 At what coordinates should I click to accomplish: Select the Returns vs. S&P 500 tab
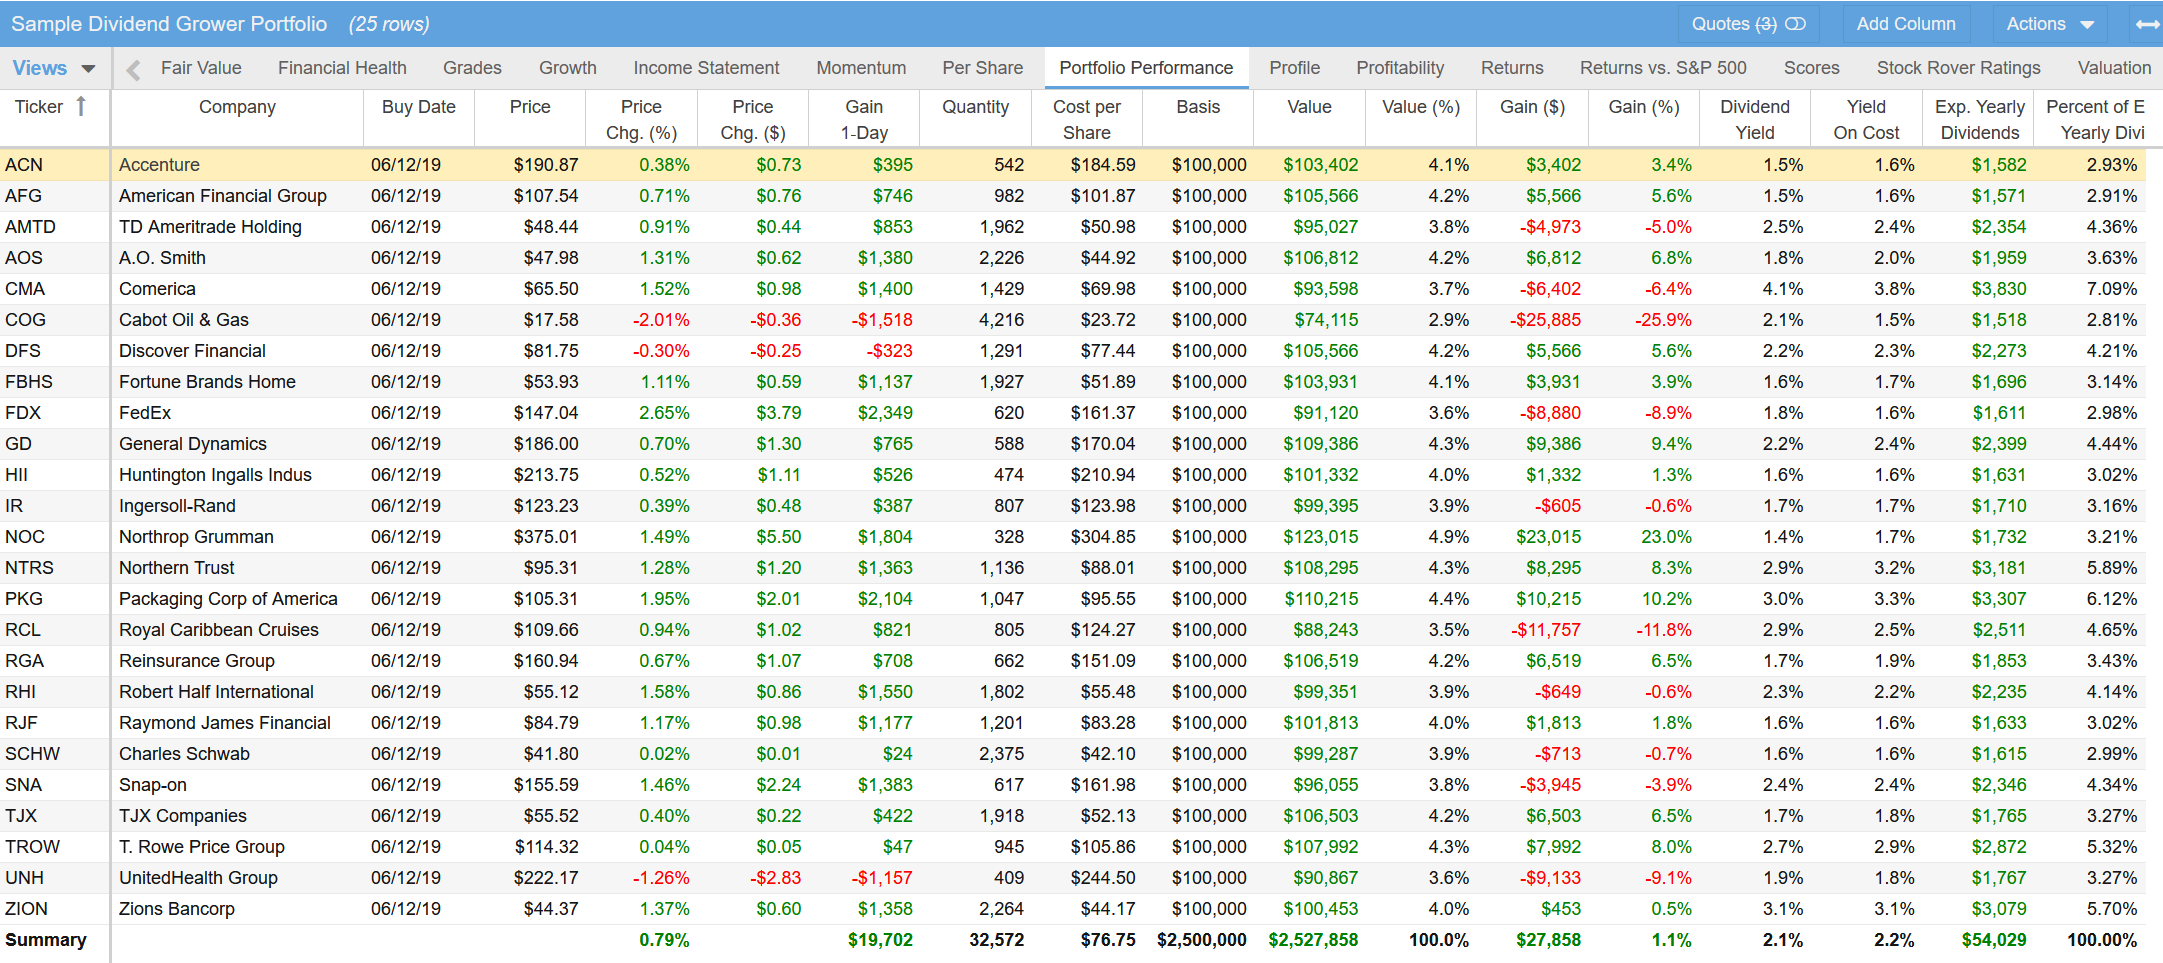pyautogui.click(x=1663, y=68)
